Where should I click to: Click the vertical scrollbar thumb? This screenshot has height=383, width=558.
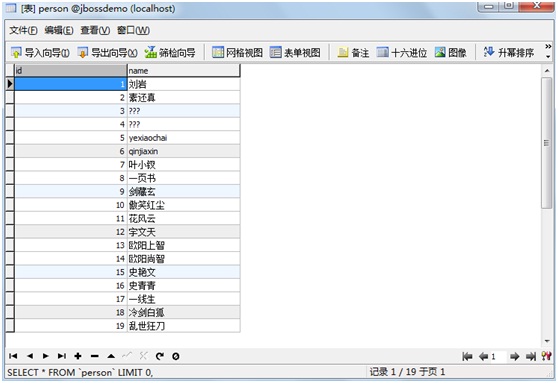pyautogui.click(x=546, y=142)
